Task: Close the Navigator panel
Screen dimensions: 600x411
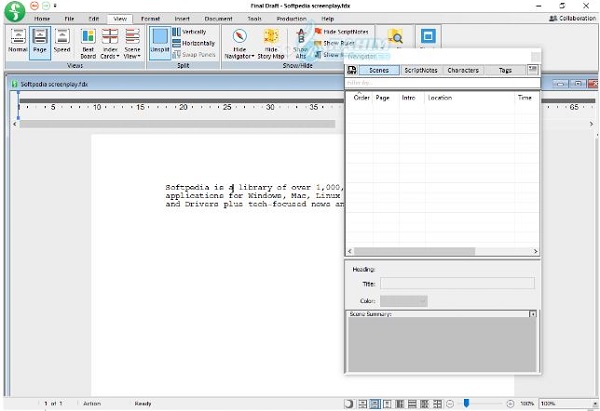Action: (536, 57)
